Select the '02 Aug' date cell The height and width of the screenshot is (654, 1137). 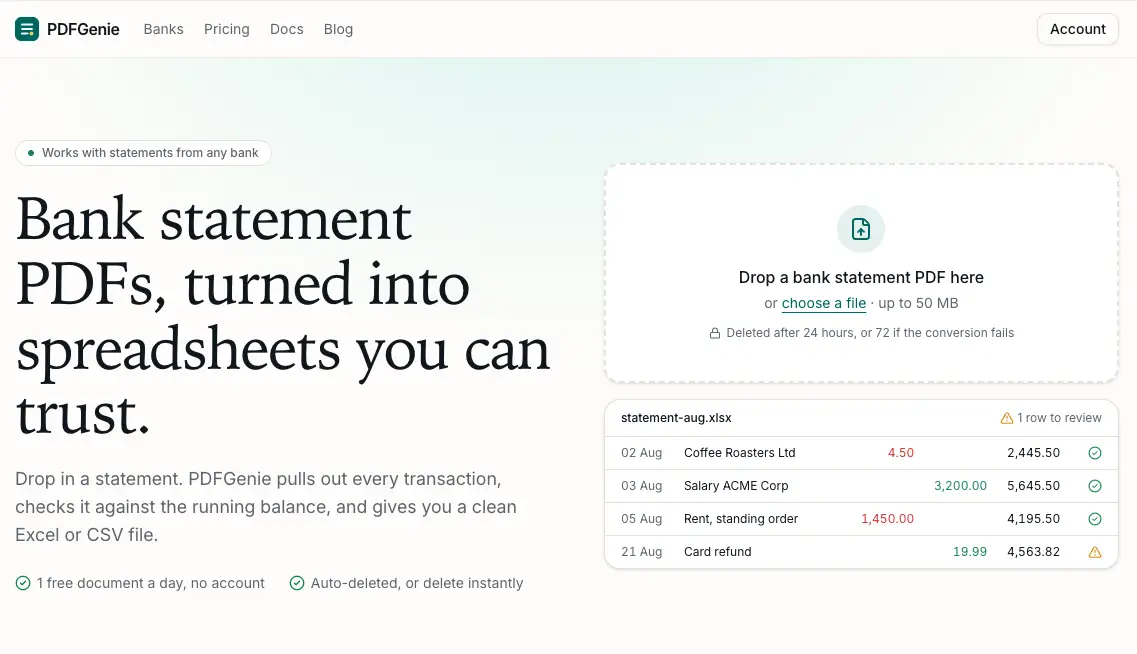[642, 453]
